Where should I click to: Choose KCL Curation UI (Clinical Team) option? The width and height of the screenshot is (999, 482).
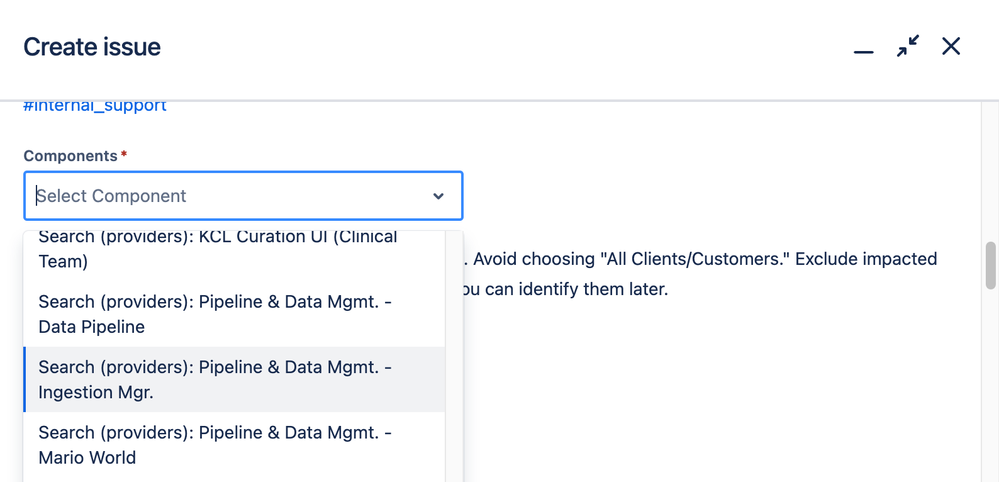pos(218,250)
